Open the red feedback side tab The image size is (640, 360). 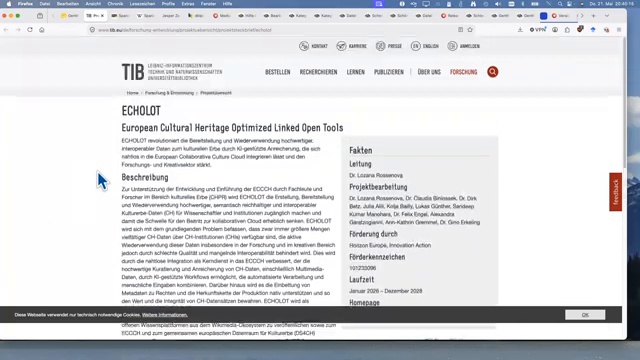pyautogui.click(x=616, y=192)
